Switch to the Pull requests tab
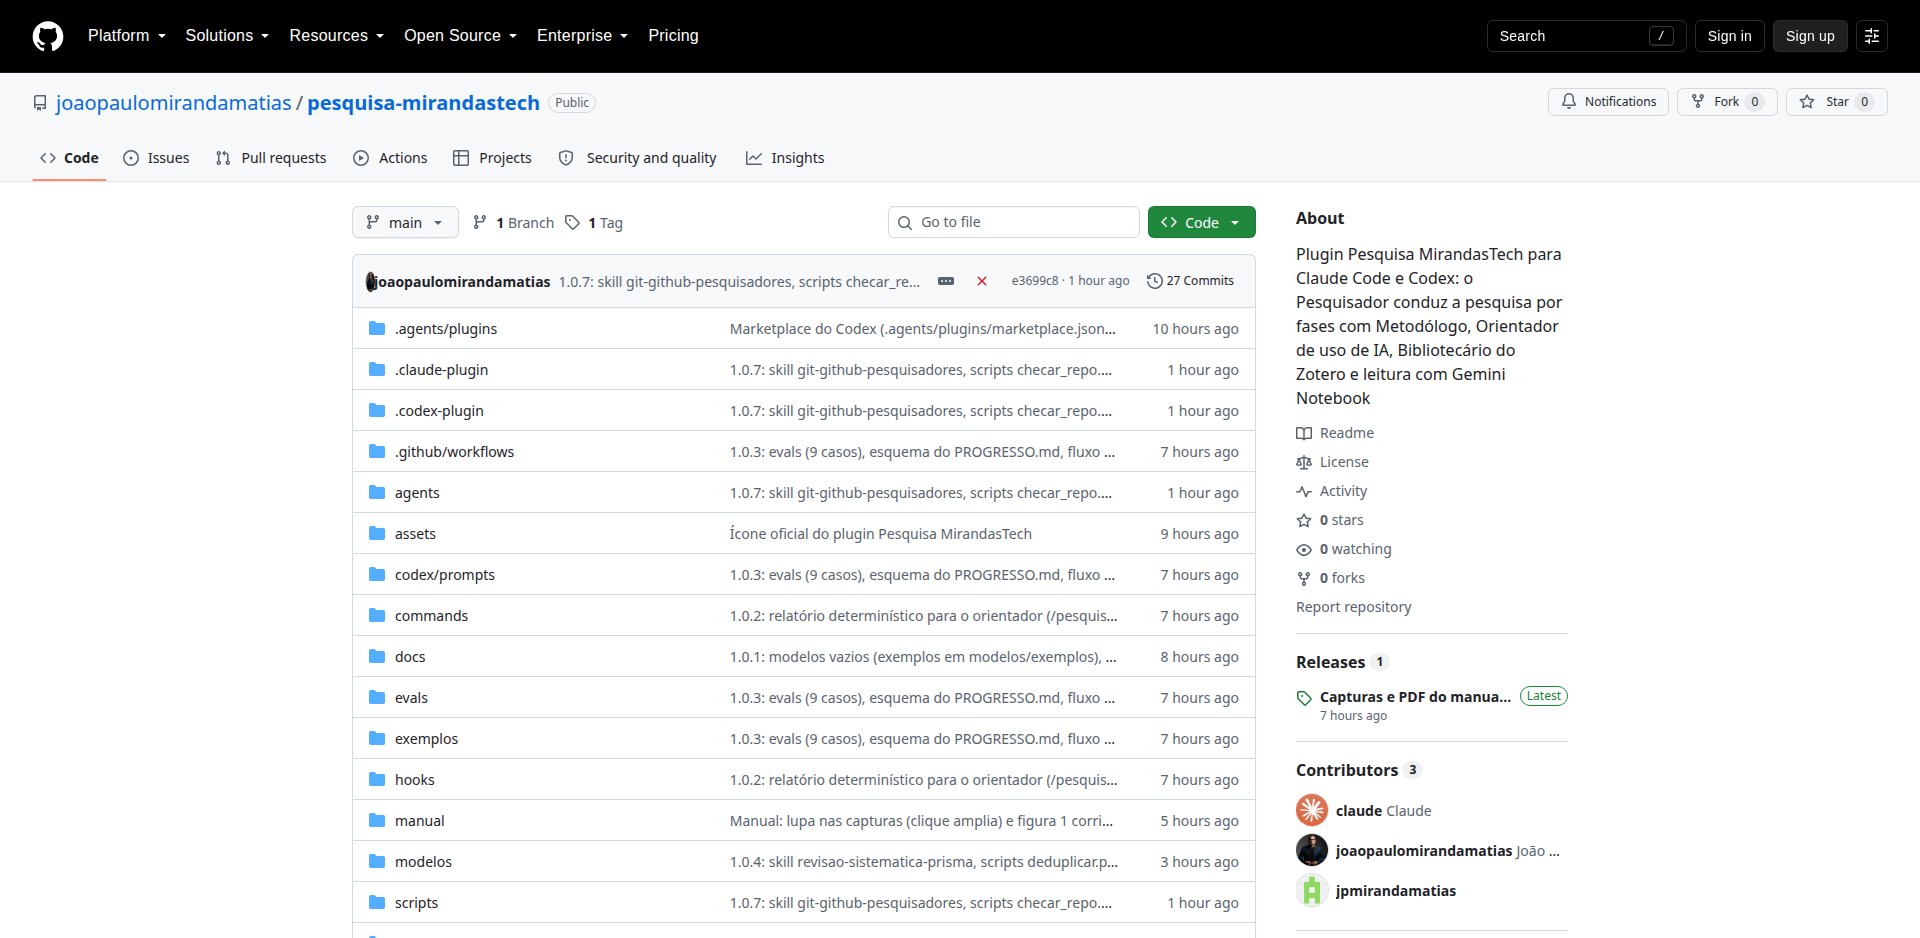Image resolution: width=1920 pixels, height=938 pixels. (x=271, y=158)
